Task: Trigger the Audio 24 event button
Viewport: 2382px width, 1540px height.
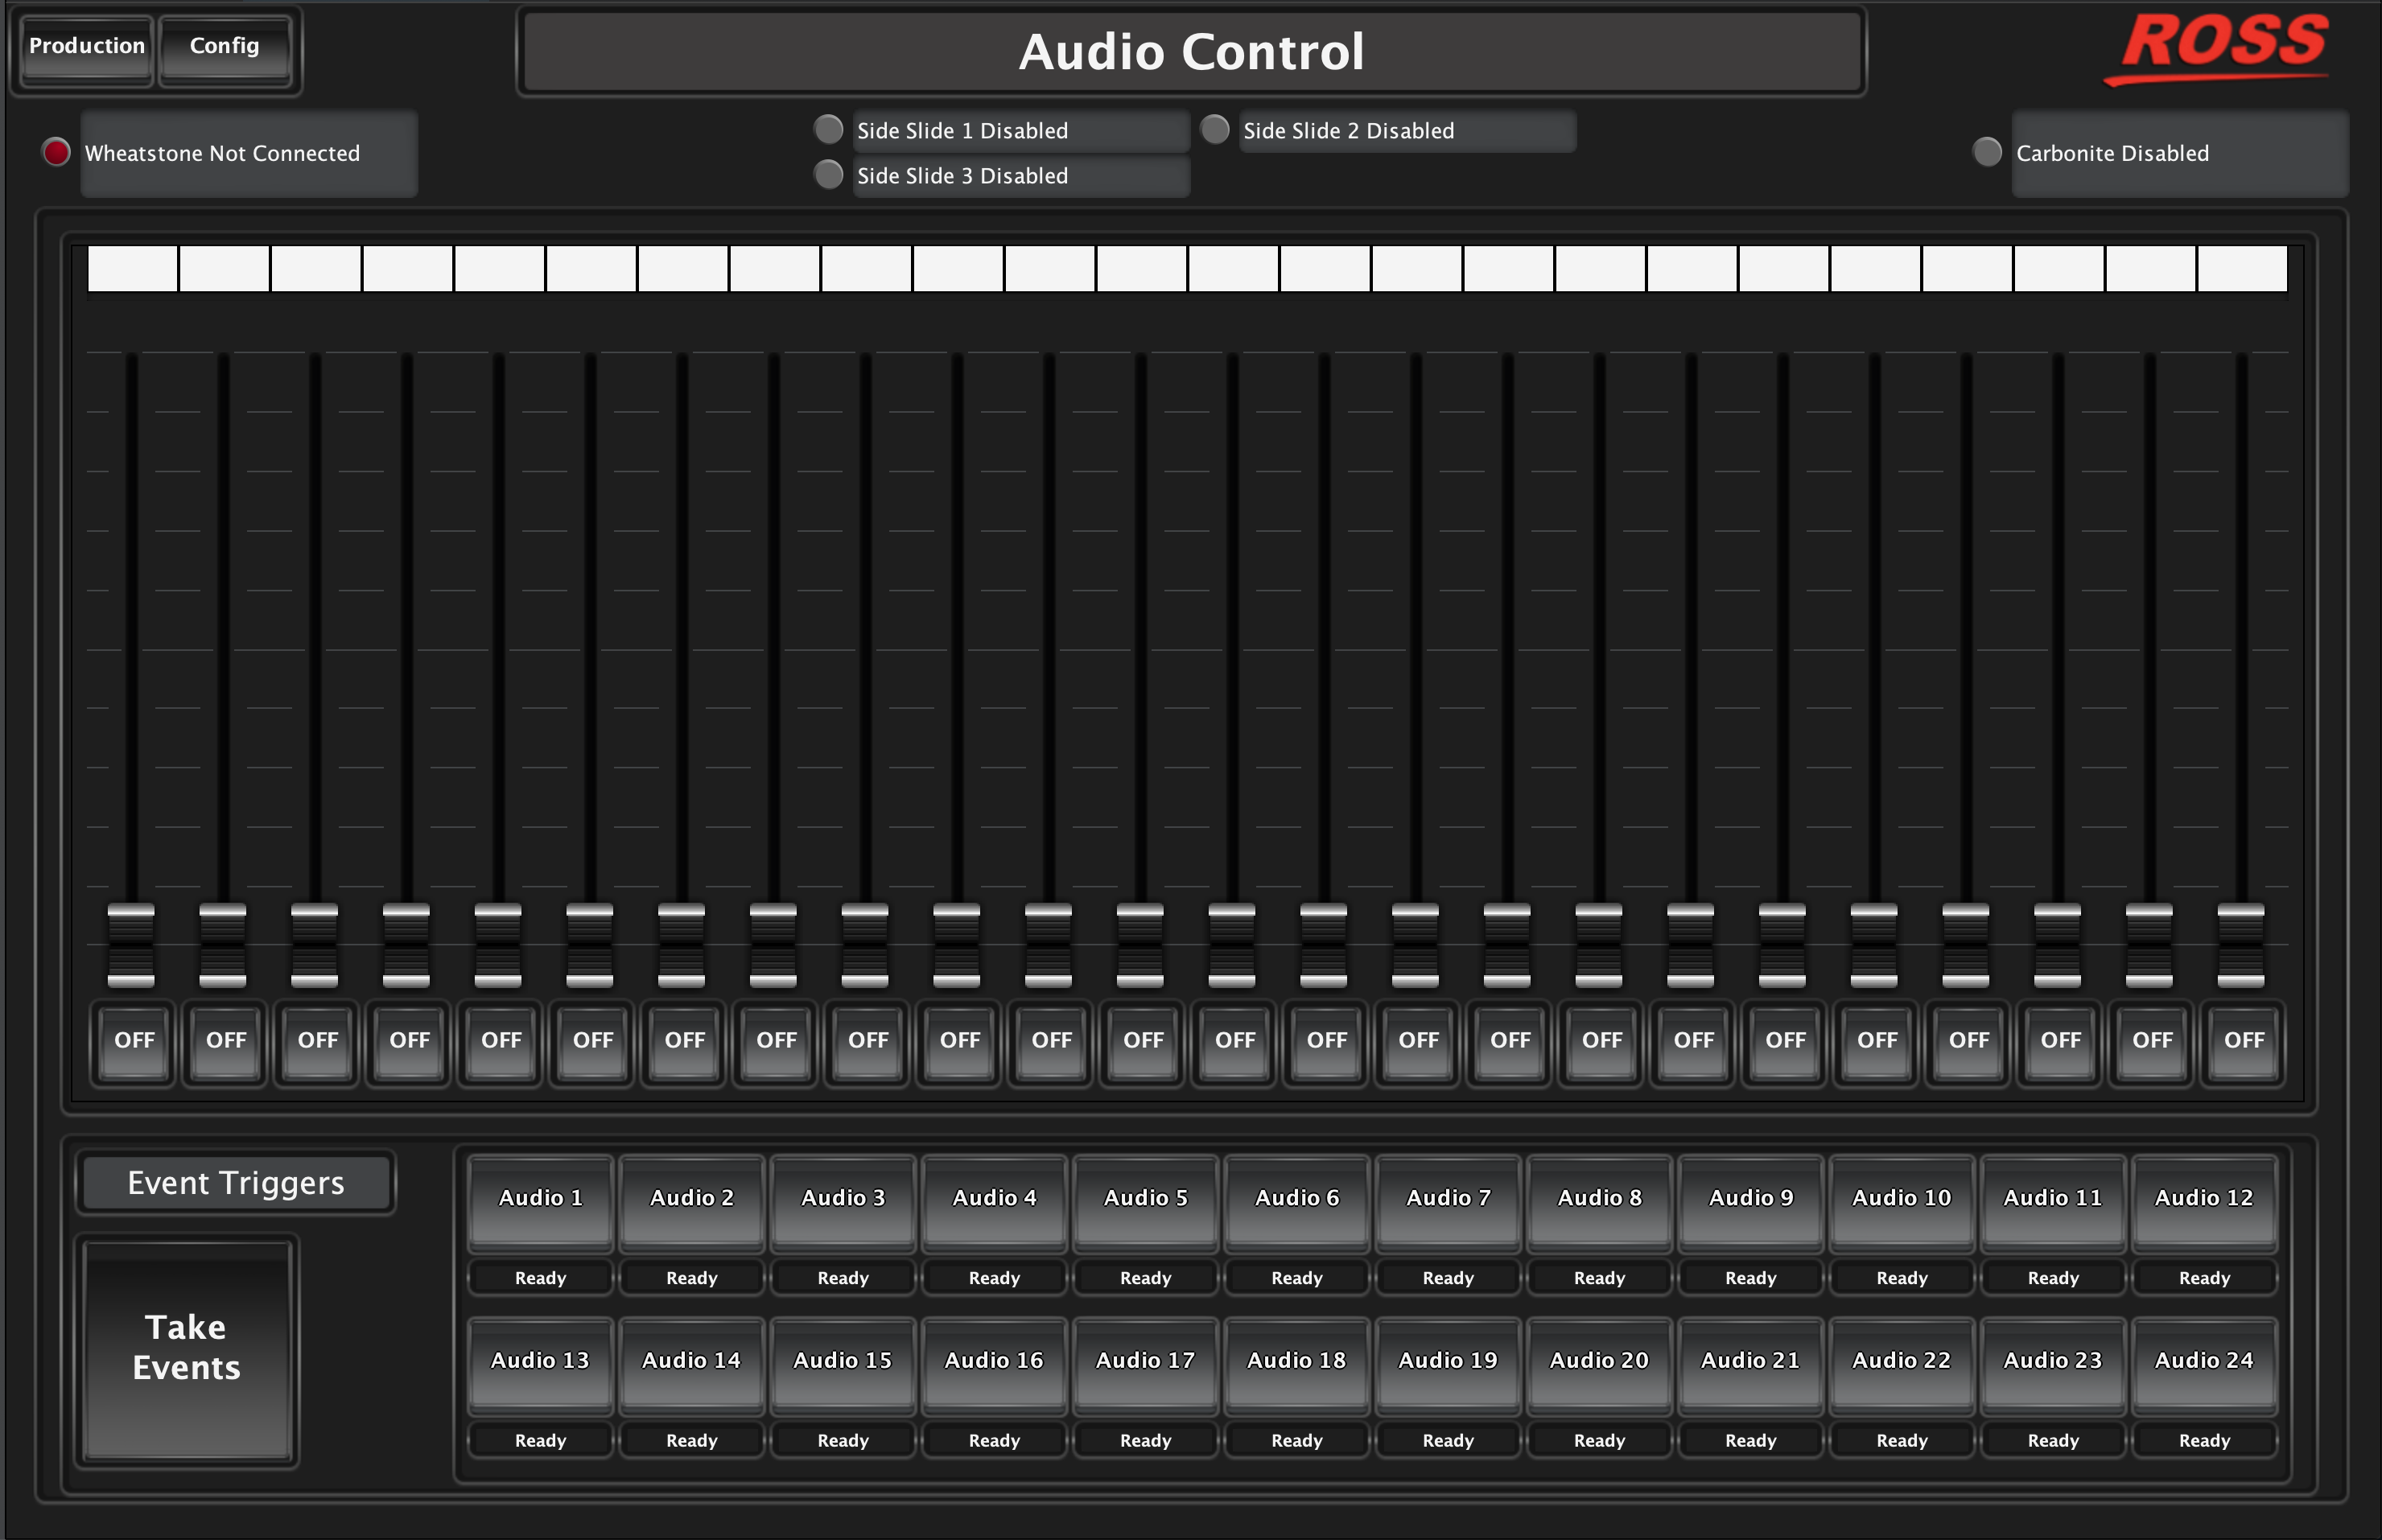Action: (2204, 1362)
